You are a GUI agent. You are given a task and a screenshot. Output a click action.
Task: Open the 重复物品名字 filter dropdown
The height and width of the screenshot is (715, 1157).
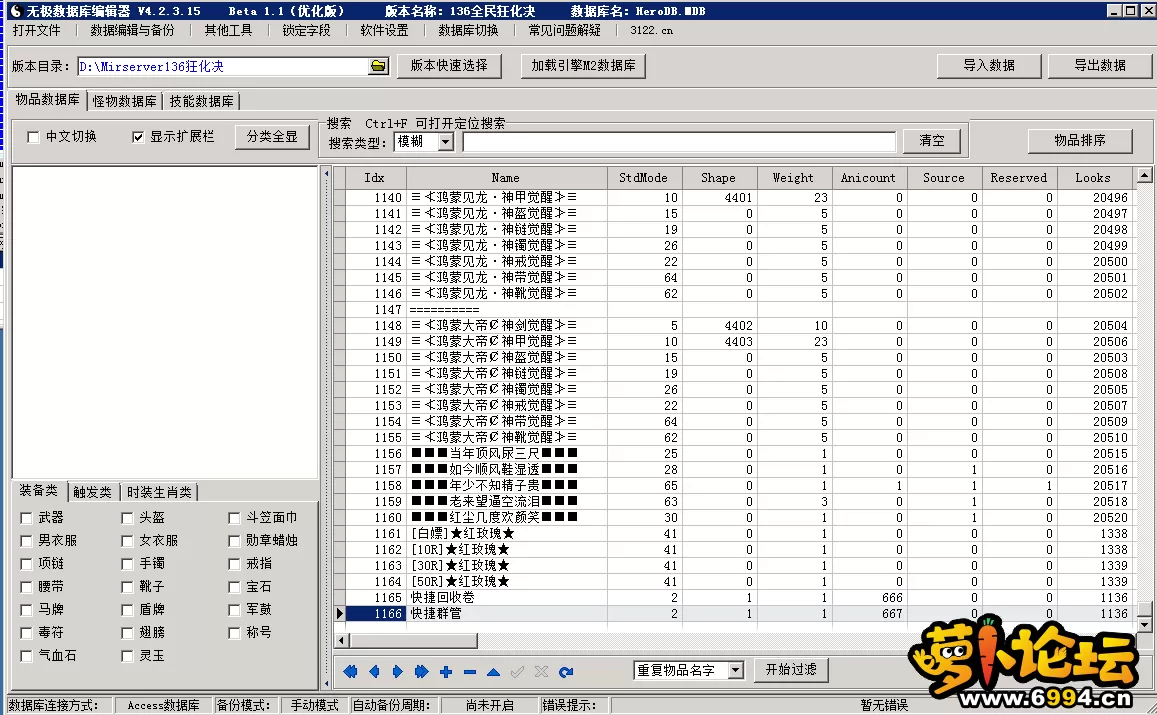click(736, 670)
